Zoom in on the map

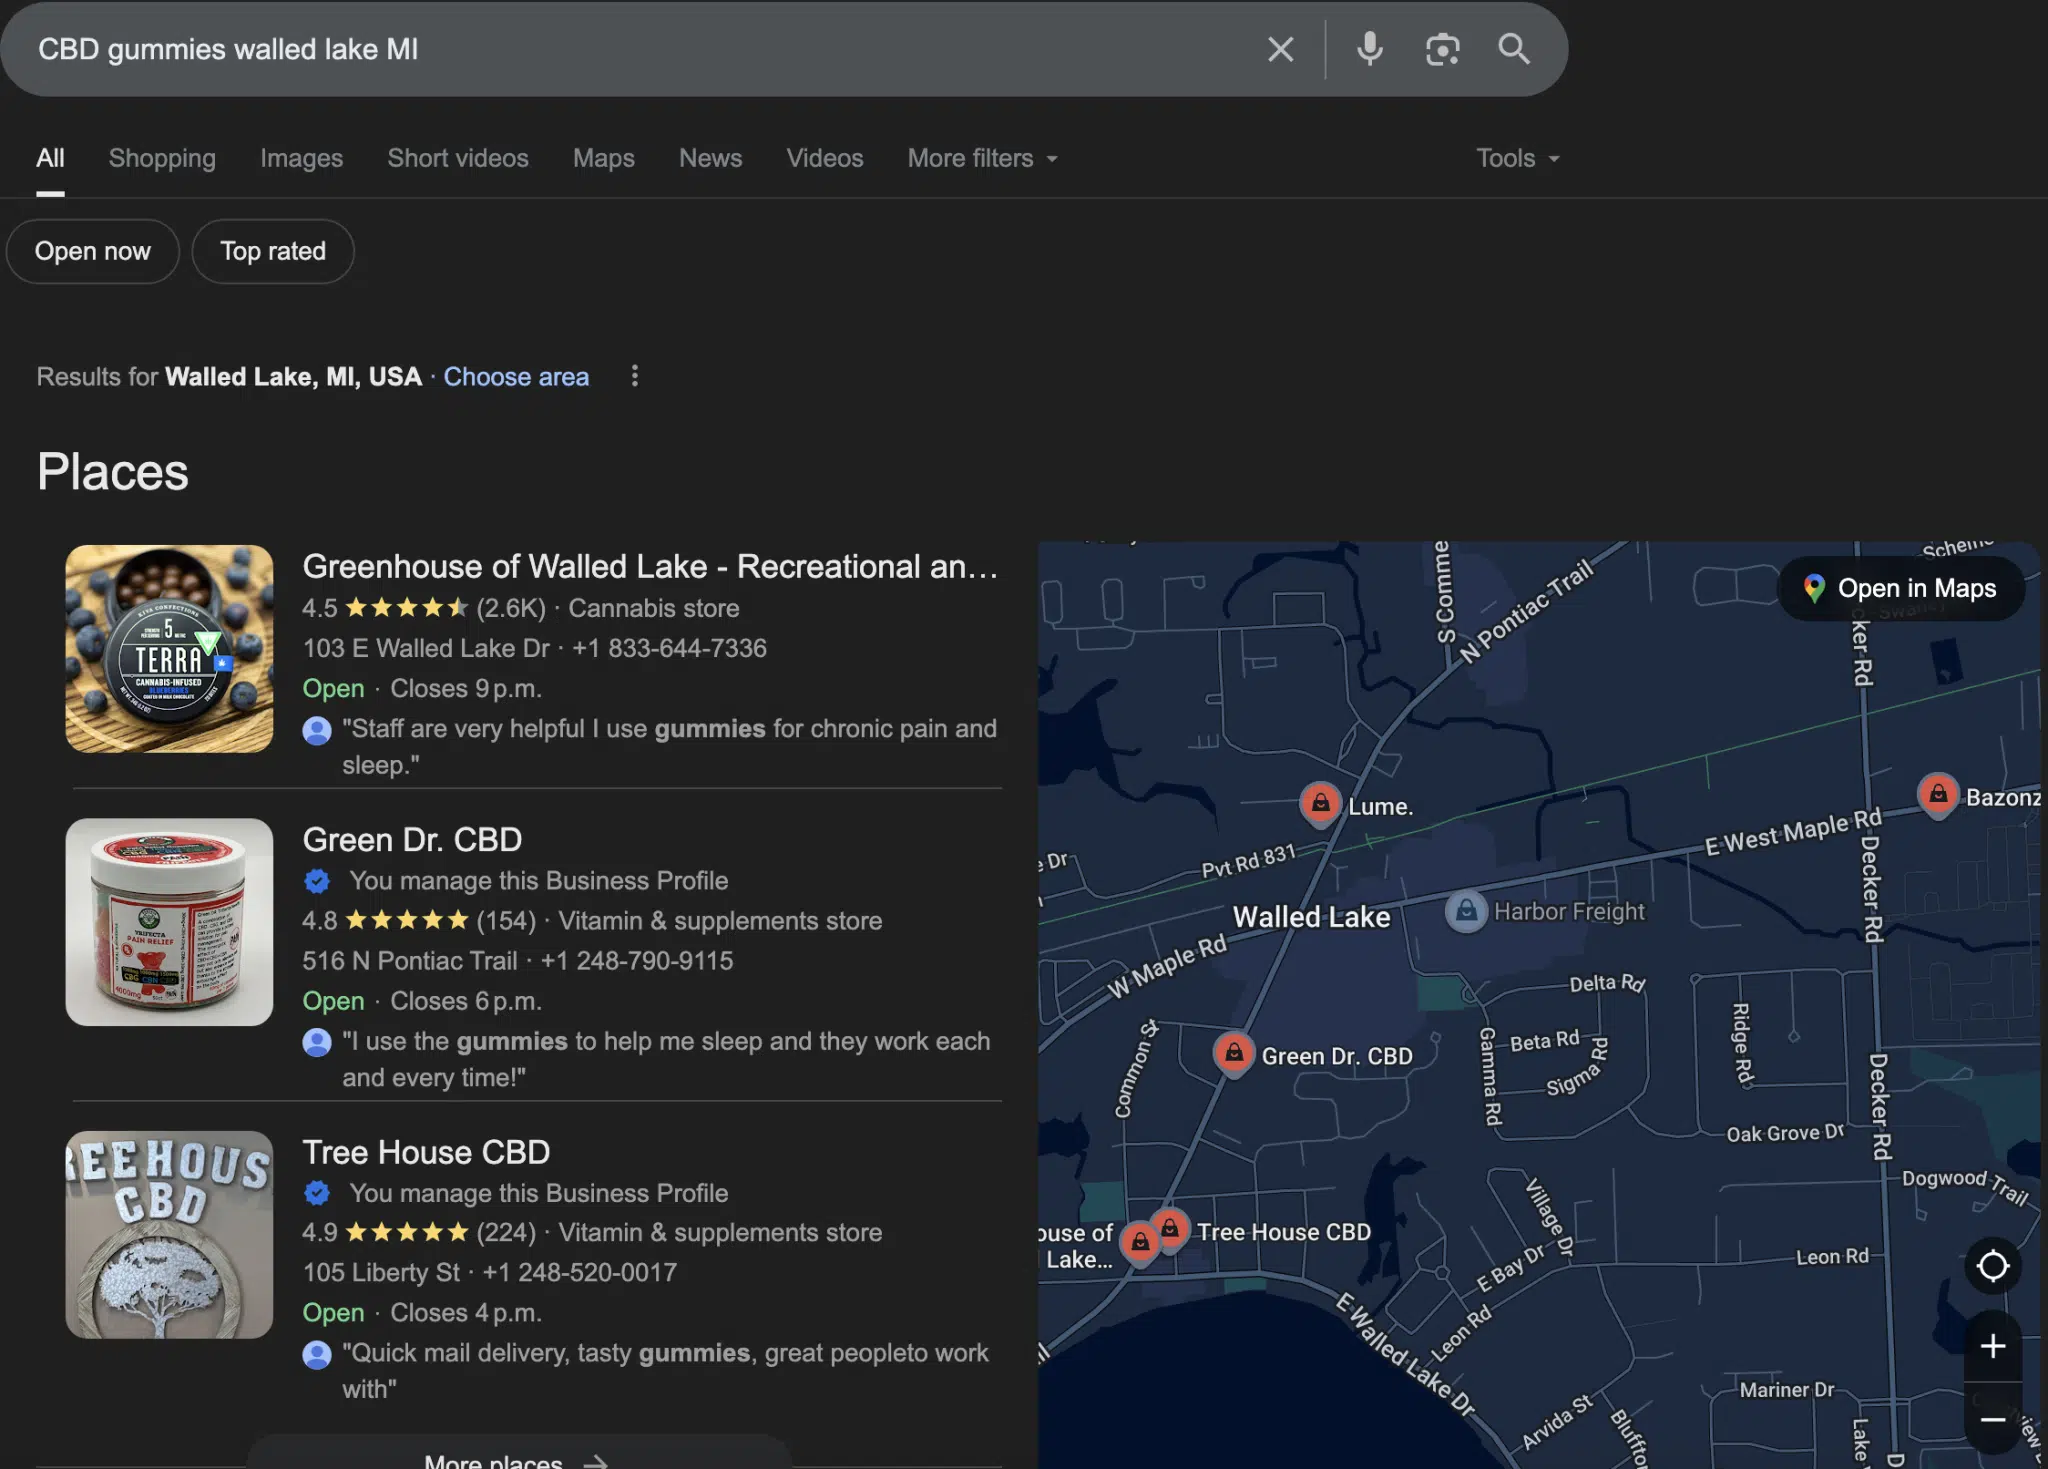click(1992, 1346)
